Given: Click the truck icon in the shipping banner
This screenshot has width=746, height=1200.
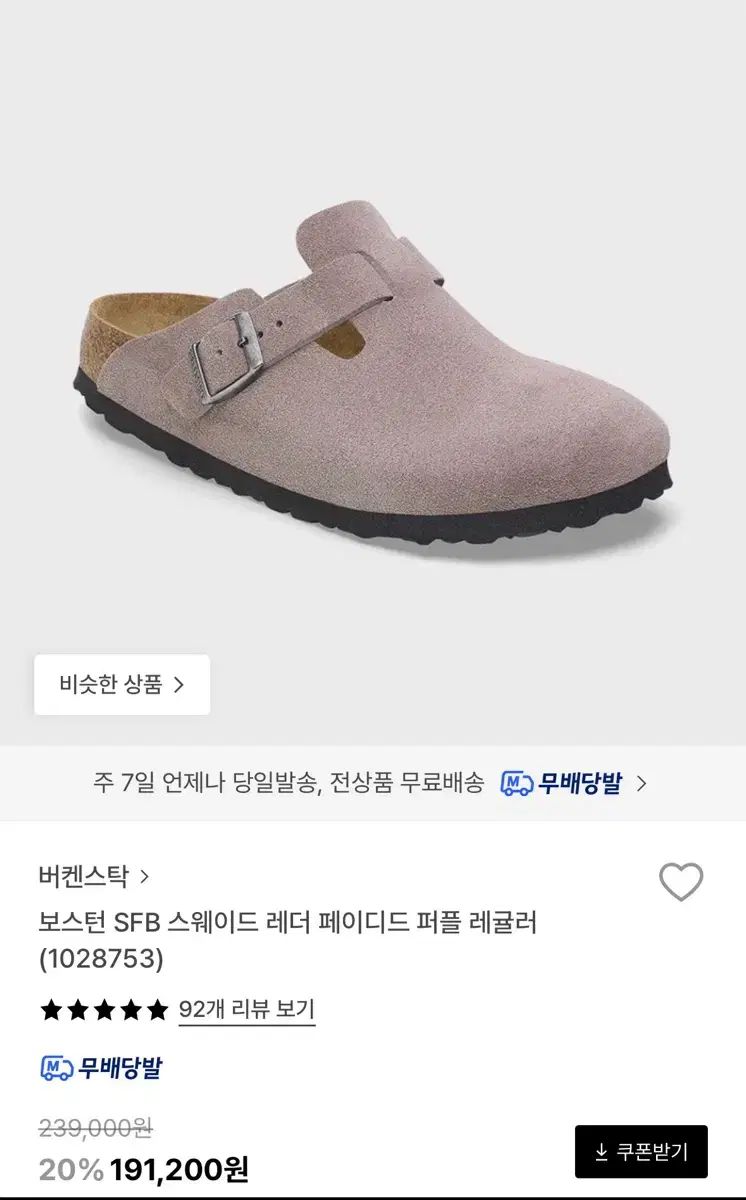Looking at the screenshot, I should [516, 783].
